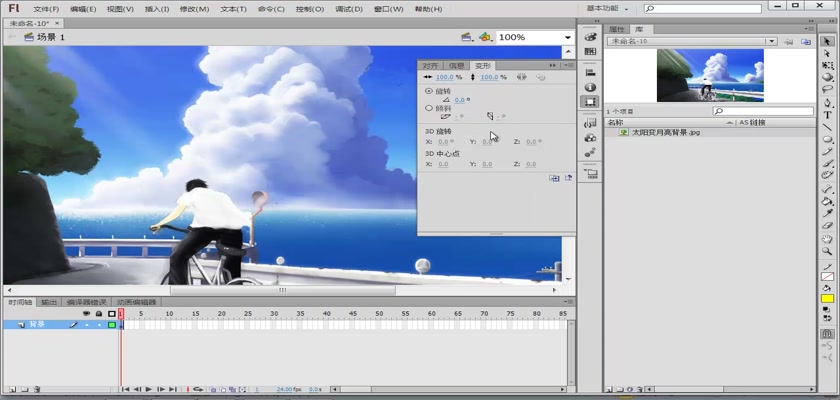Select library item 太阳变月亮背景.jpg
This screenshot has width=840, height=400.
tap(666, 132)
